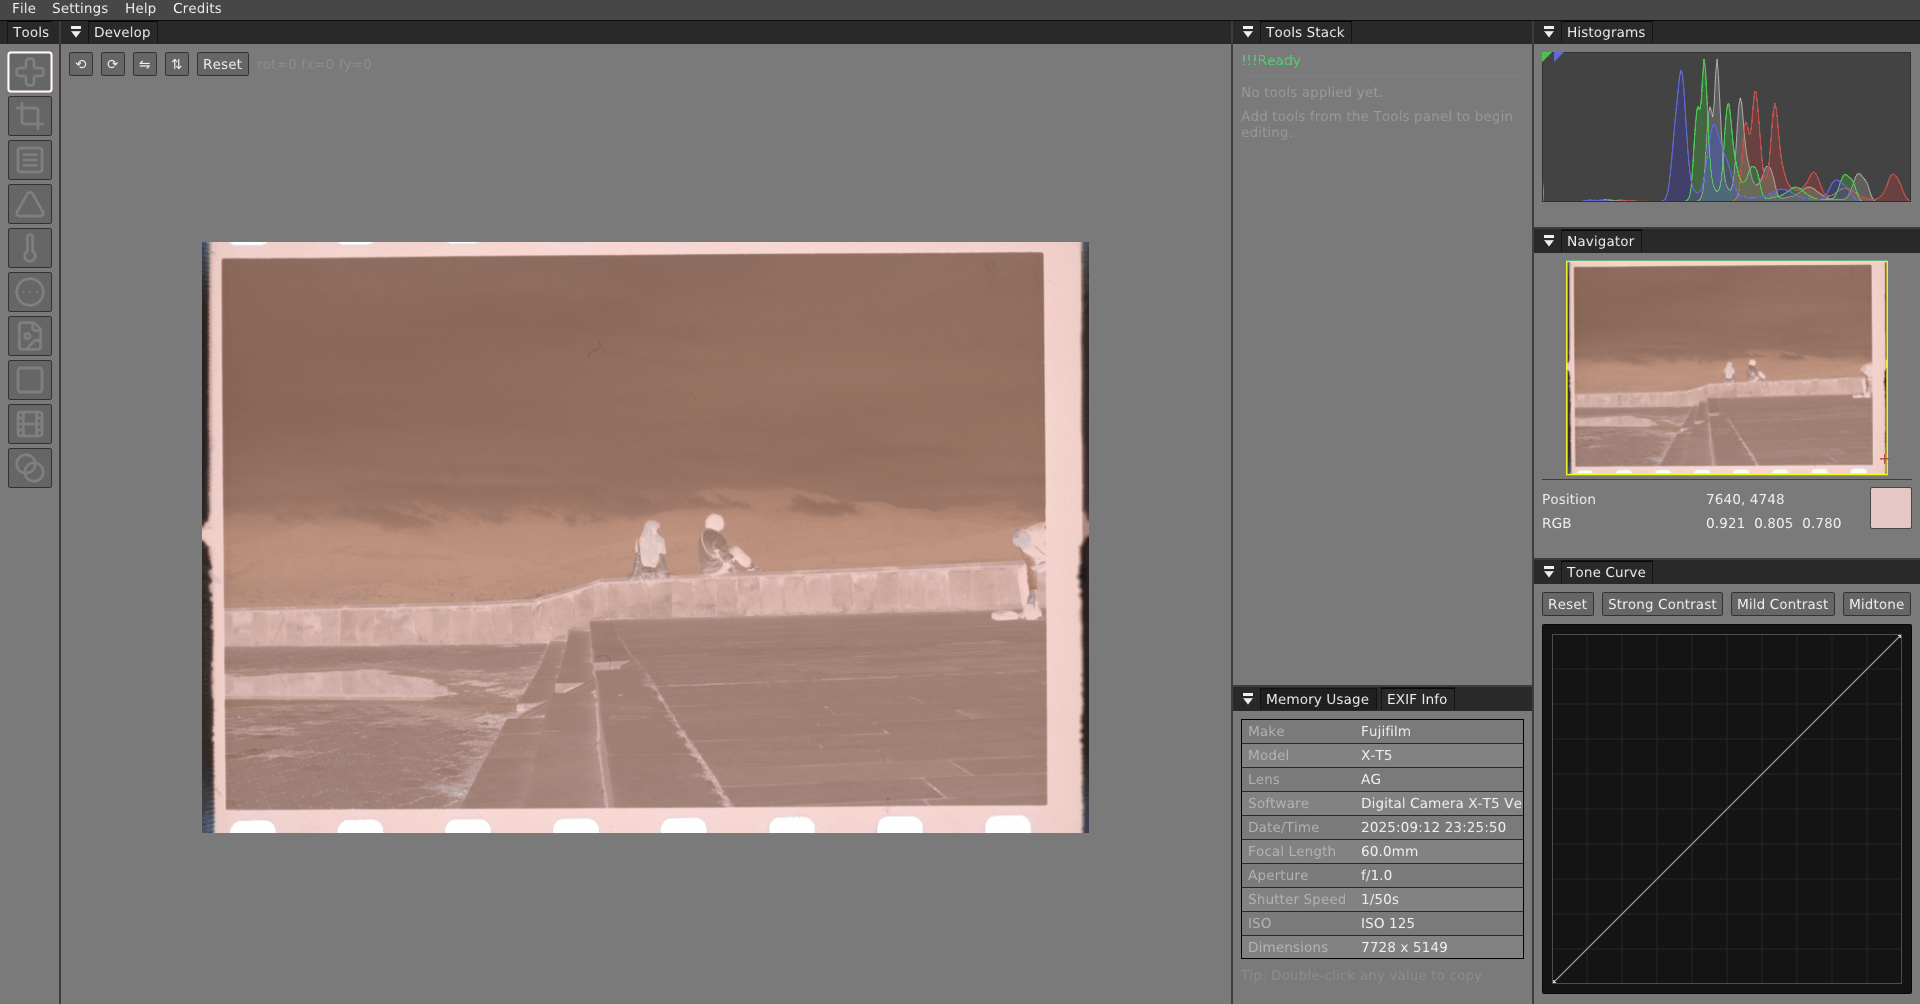Image resolution: width=1920 pixels, height=1004 pixels.
Task: Open the film strip tool
Action: [30, 424]
